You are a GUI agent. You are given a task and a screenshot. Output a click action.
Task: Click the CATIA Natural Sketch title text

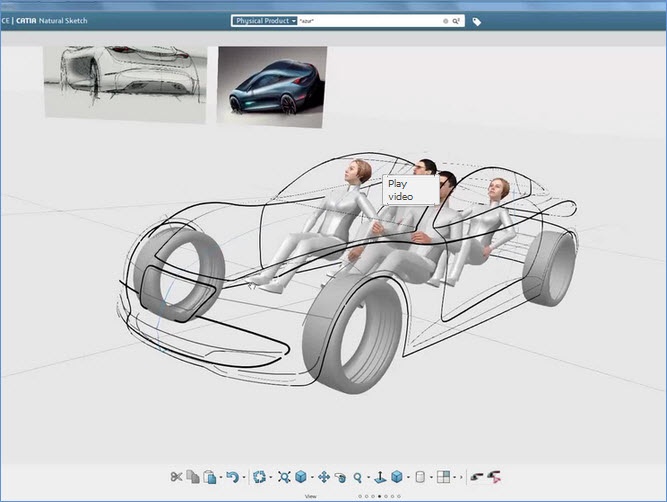51,20
